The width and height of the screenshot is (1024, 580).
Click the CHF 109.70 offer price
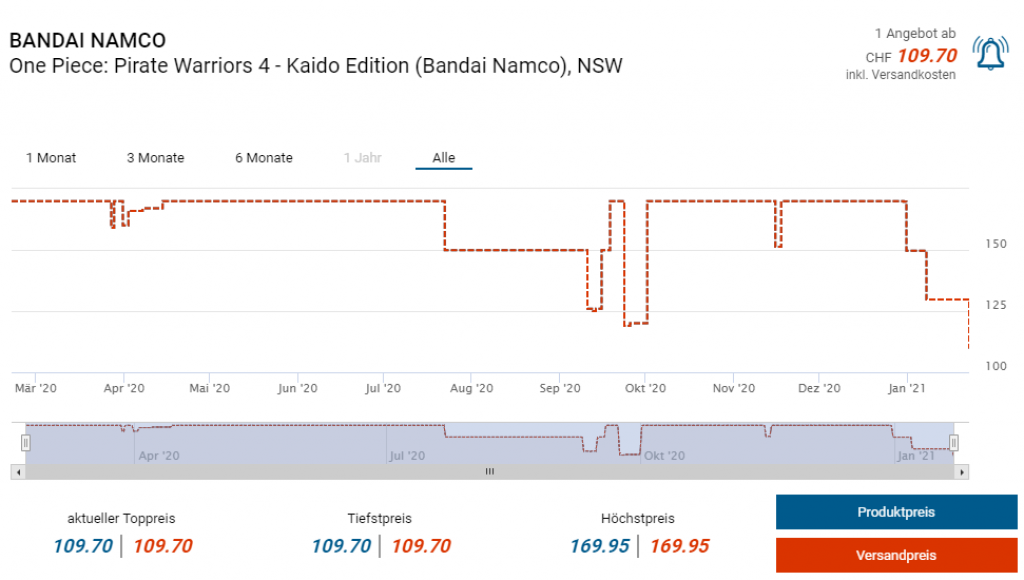coord(927,56)
